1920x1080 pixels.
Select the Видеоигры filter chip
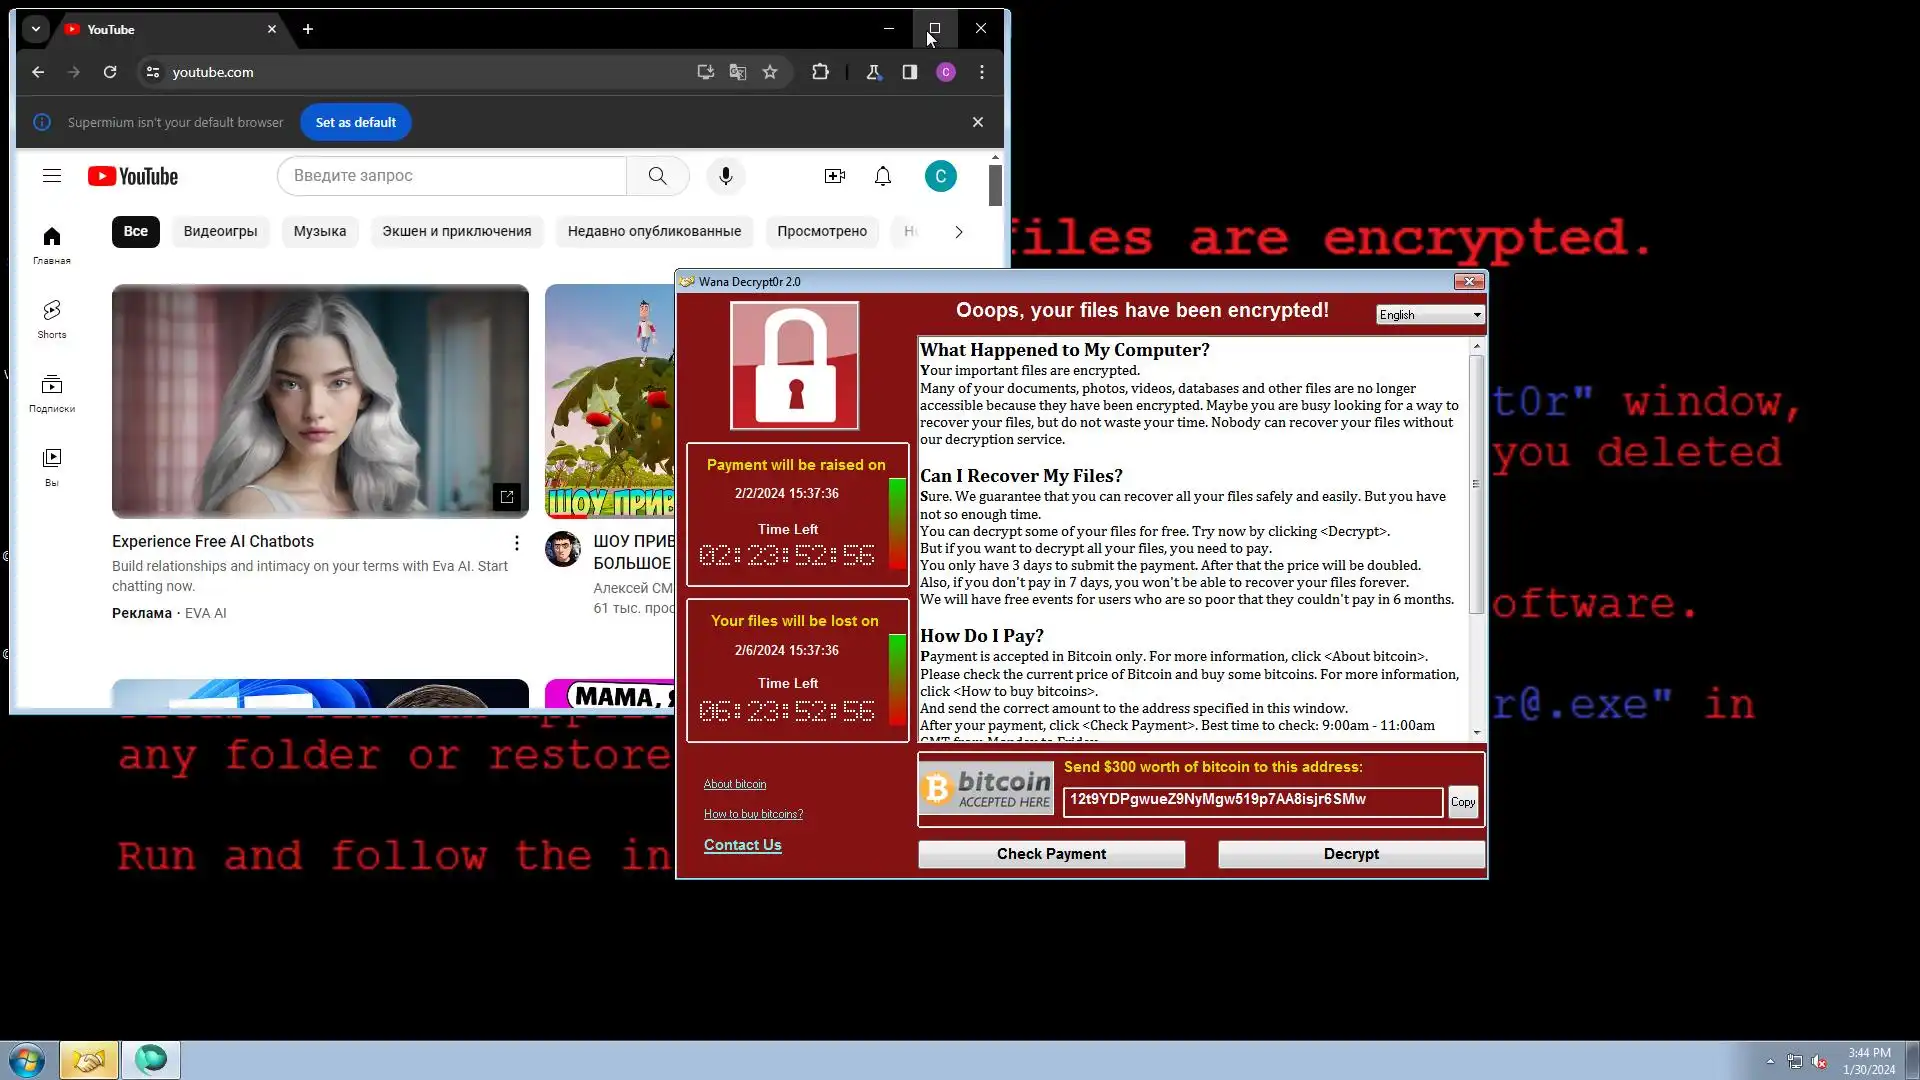220,231
